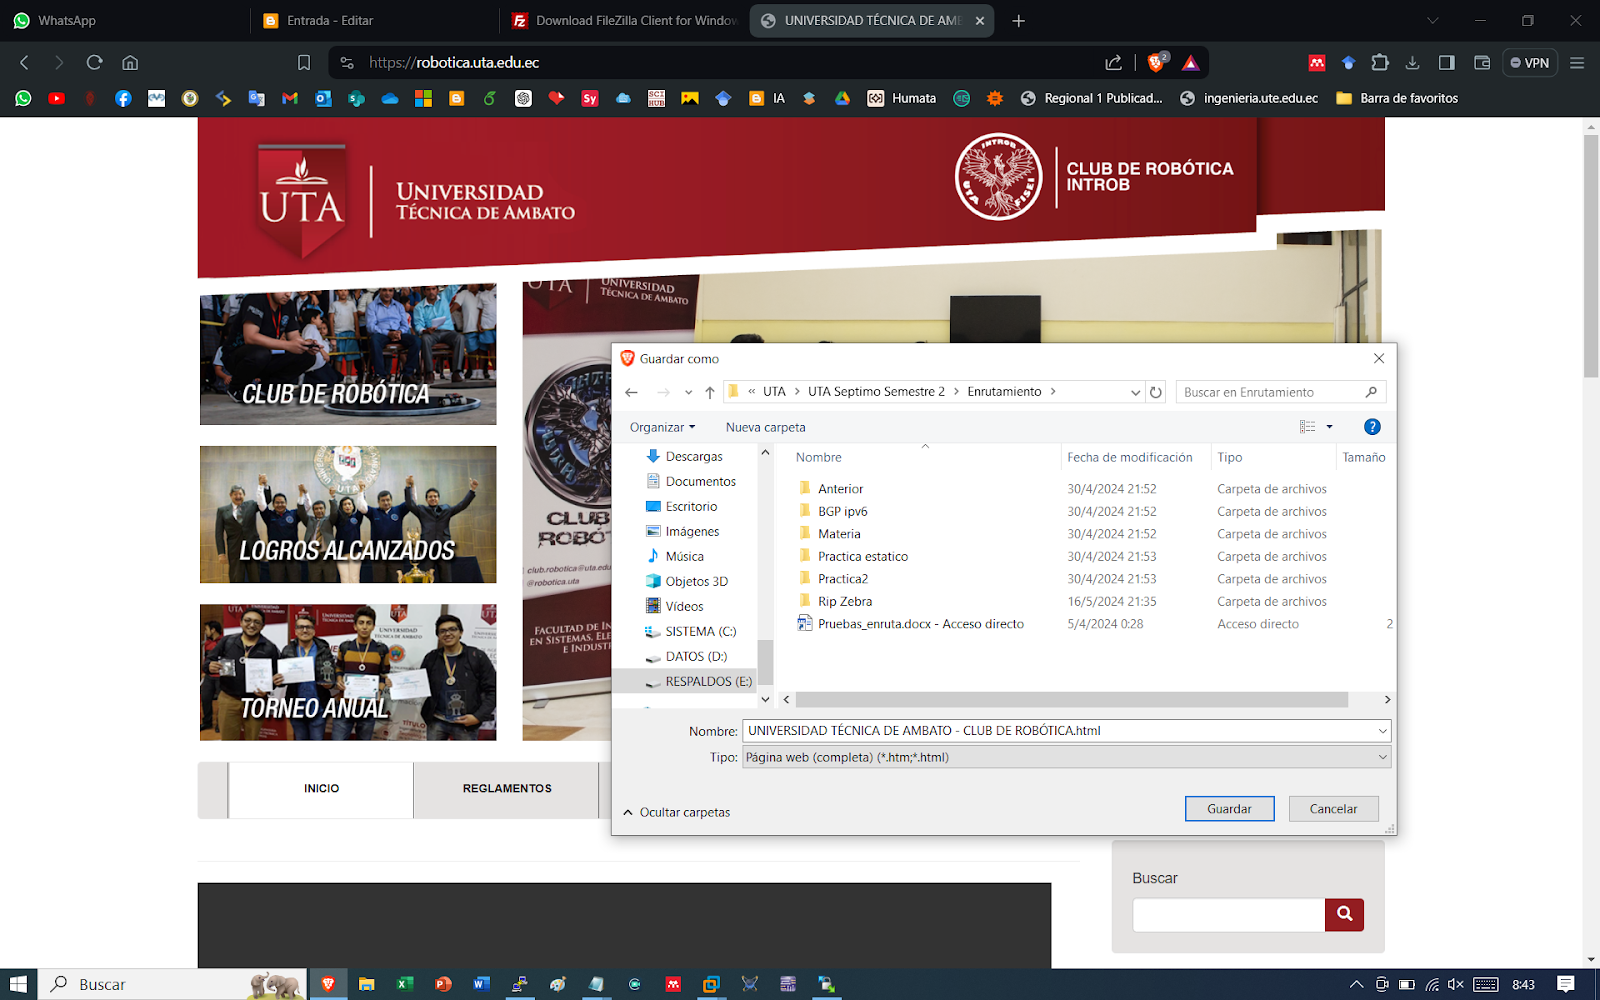1600x1000 pixels.
Task: Open the browser downloads icon
Action: tap(1412, 62)
